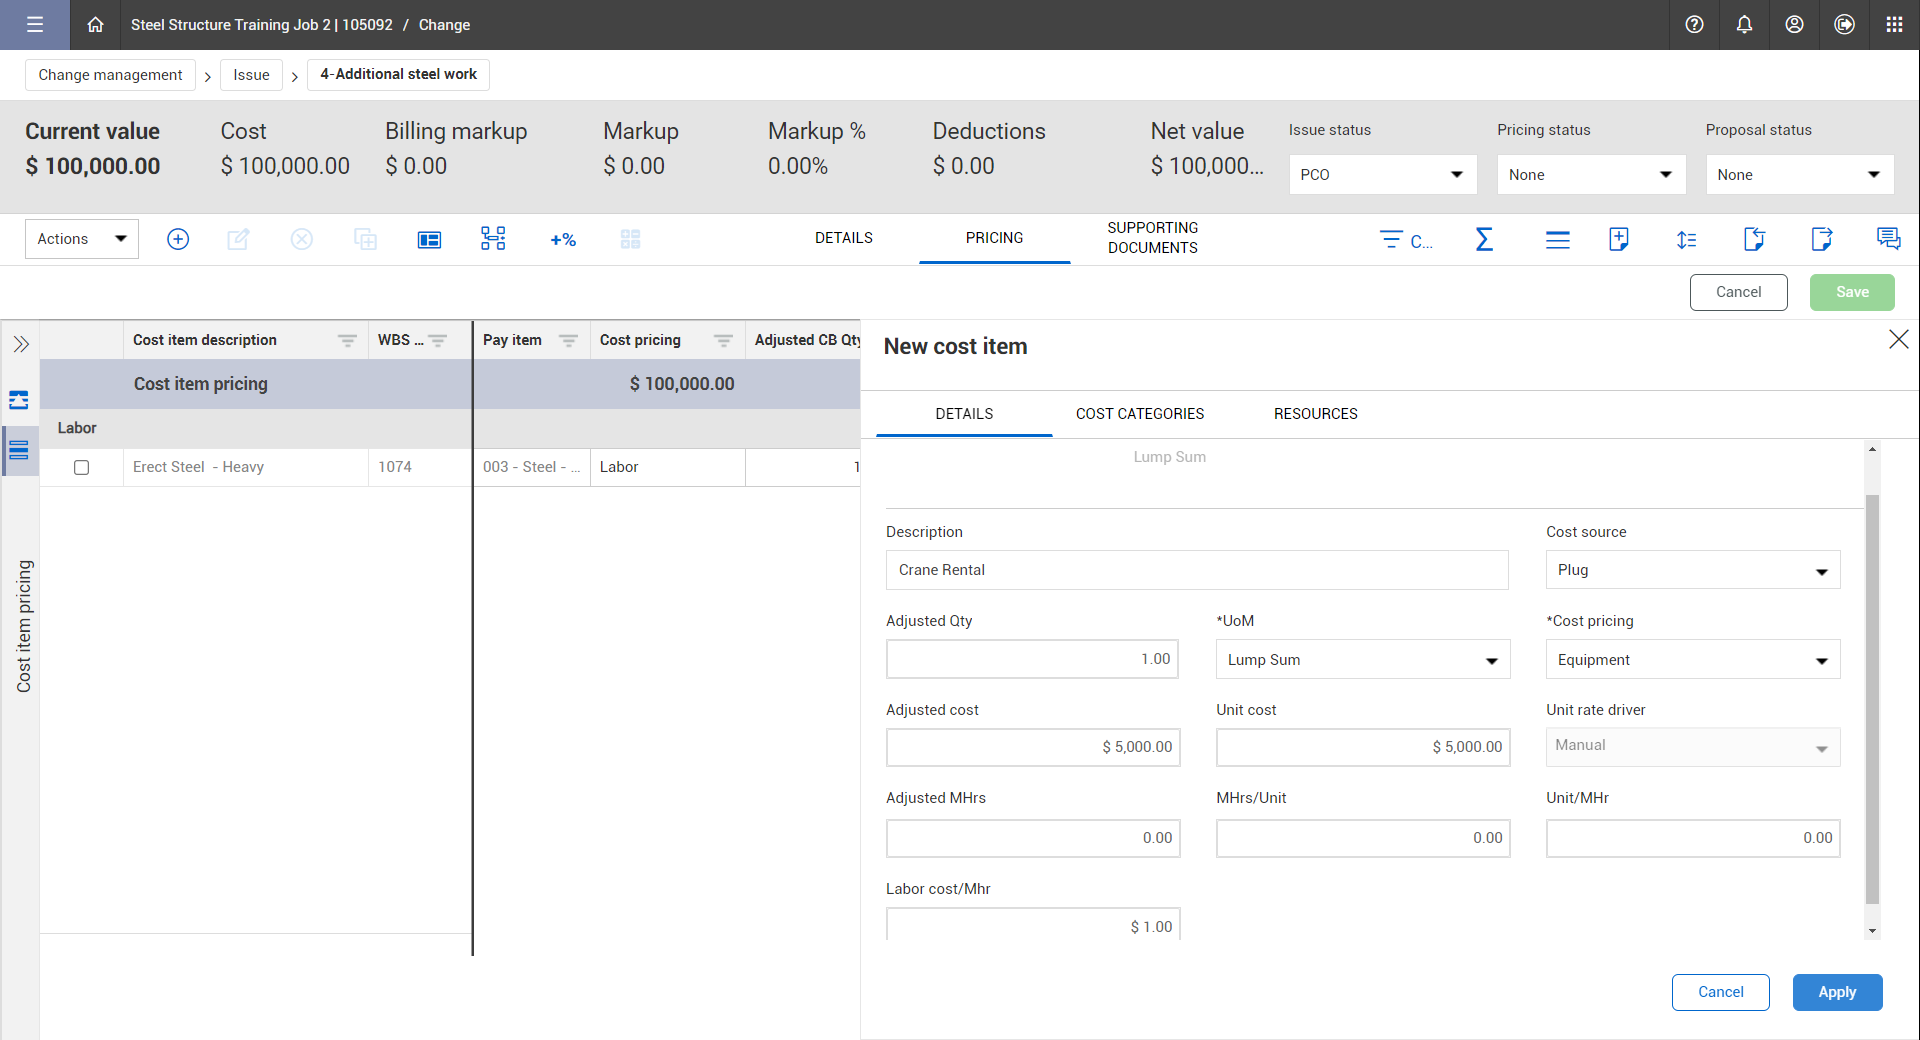Open the Issue status dropdown
Image resolution: width=1920 pixels, height=1040 pixels.
coord(1383,175)
